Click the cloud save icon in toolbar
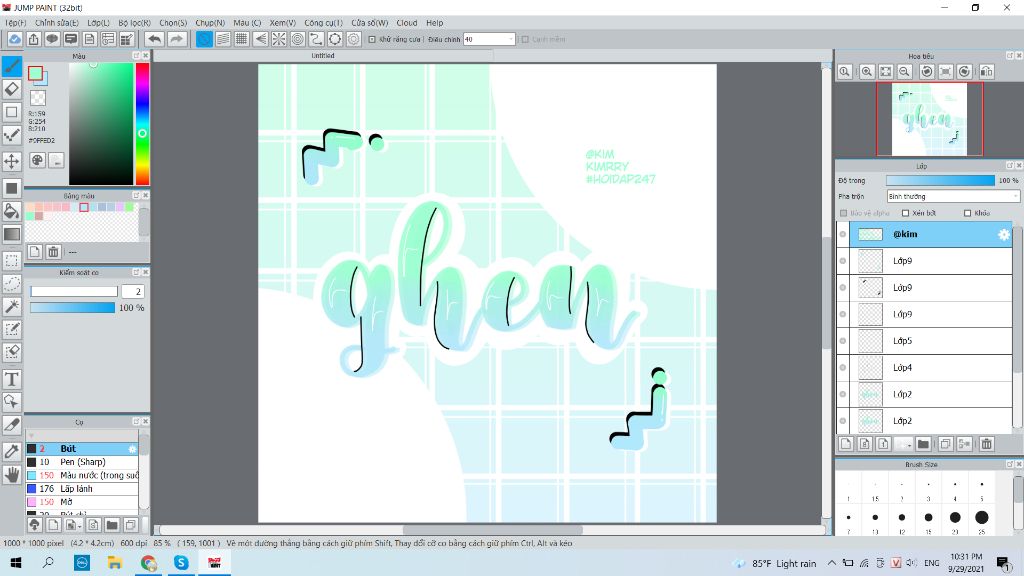Viewport: 1024px width, 576px height. point(14,39)
